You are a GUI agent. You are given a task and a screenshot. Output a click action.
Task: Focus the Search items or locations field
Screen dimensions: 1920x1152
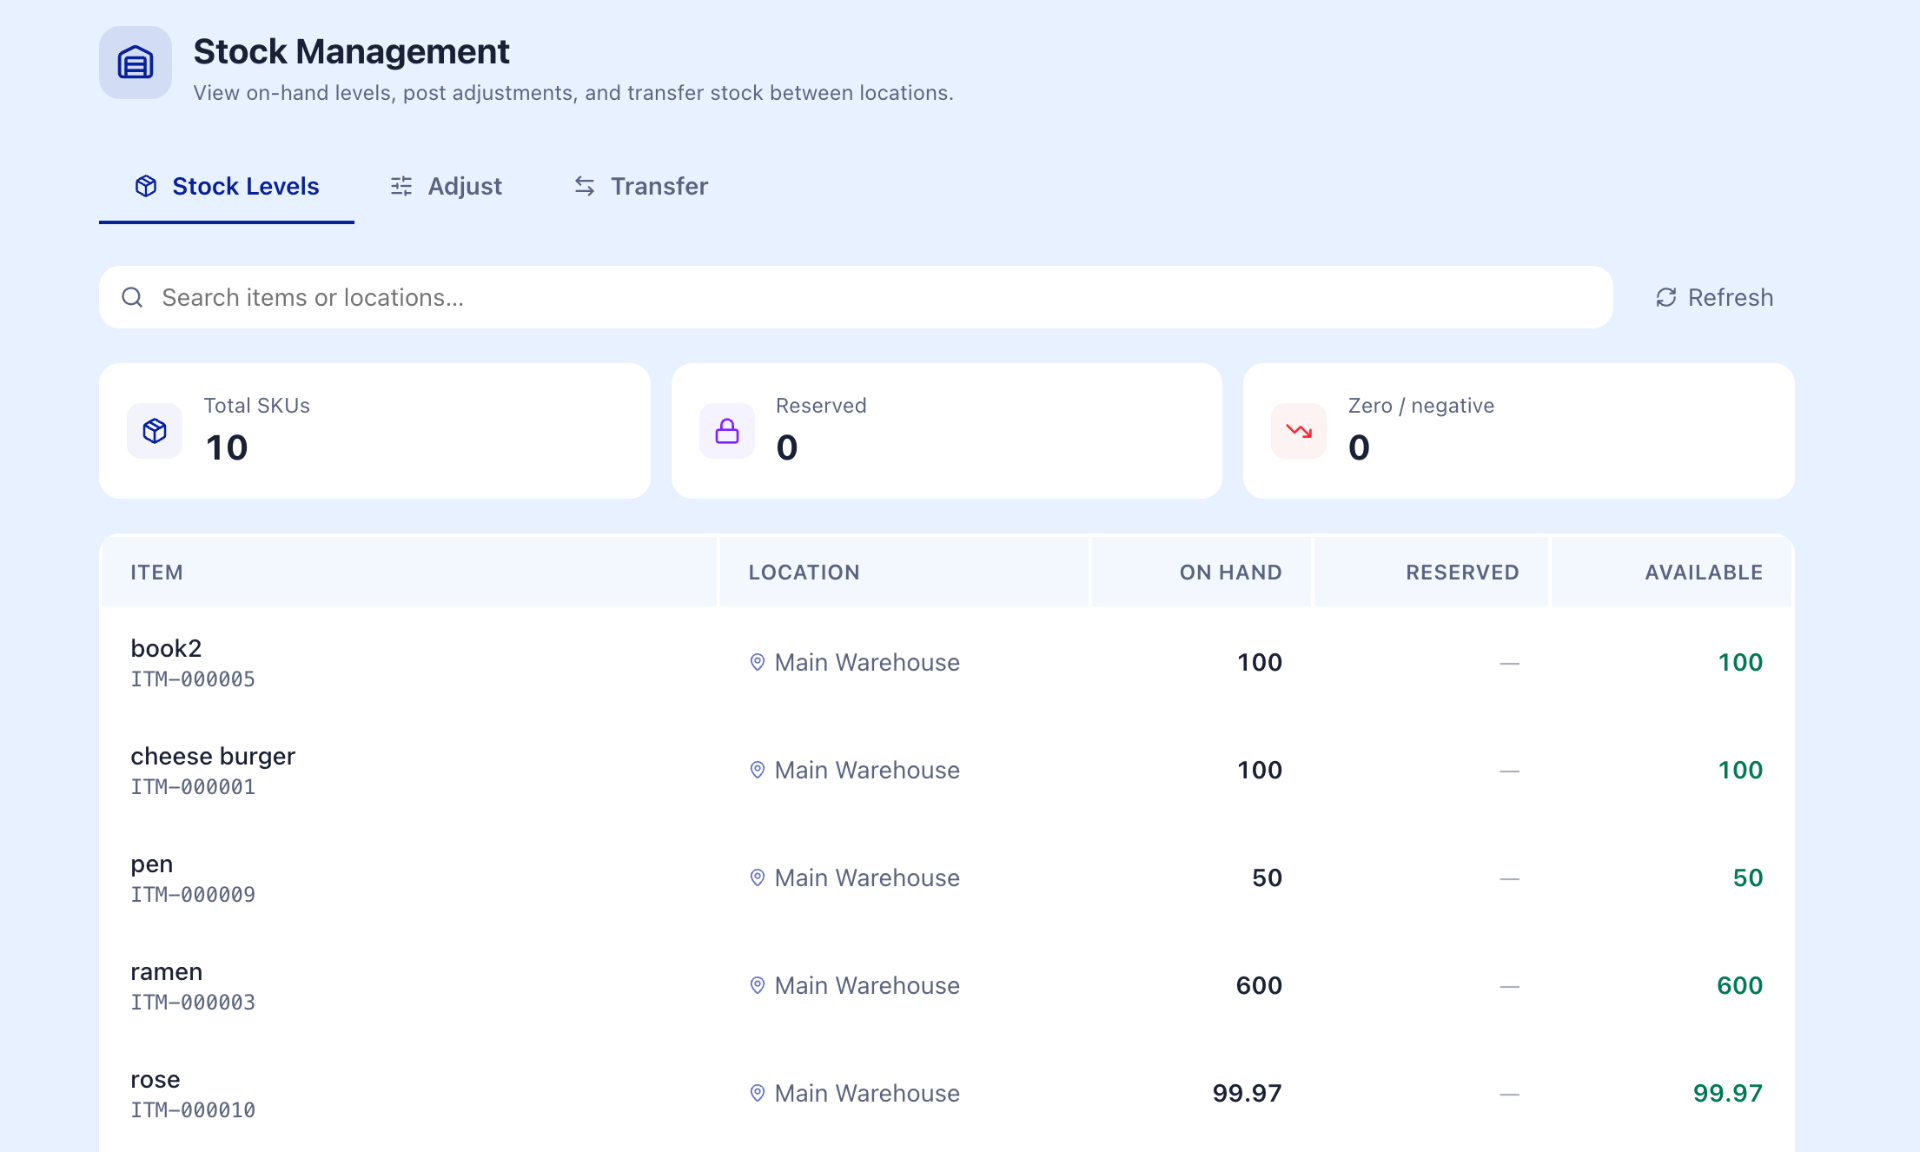[856, 297]
